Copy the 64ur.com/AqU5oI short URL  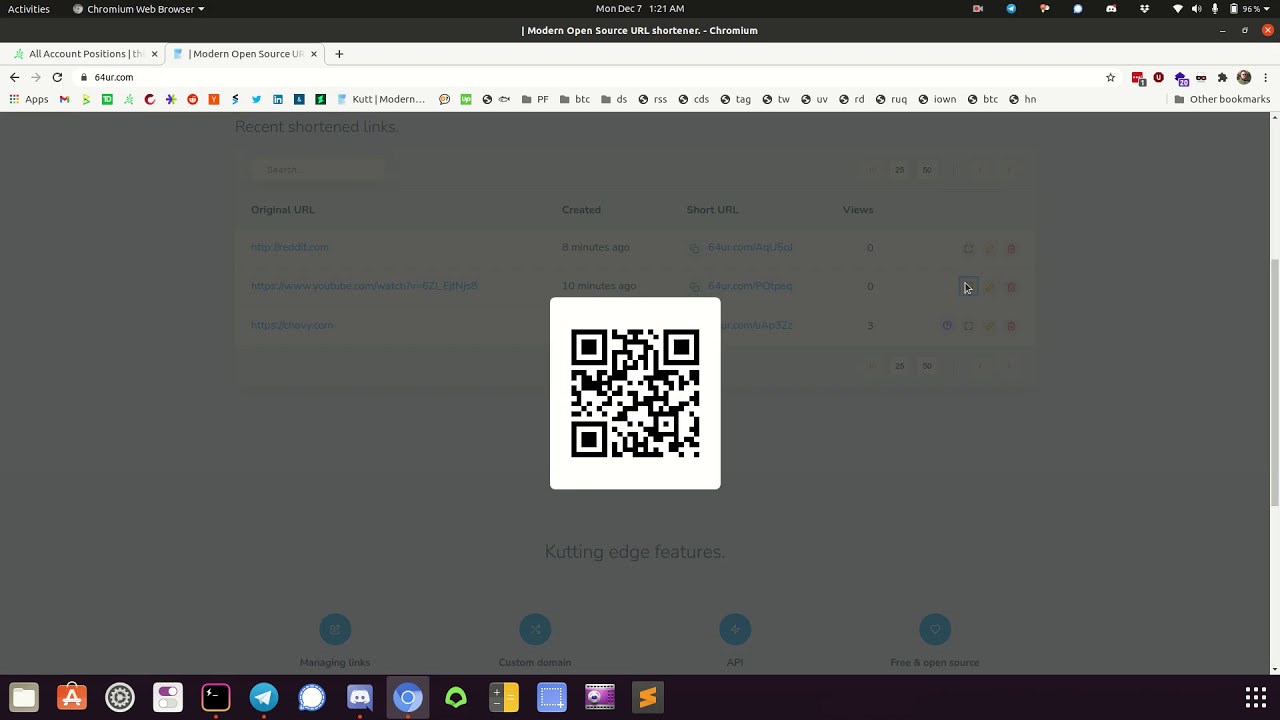[694, 248]
